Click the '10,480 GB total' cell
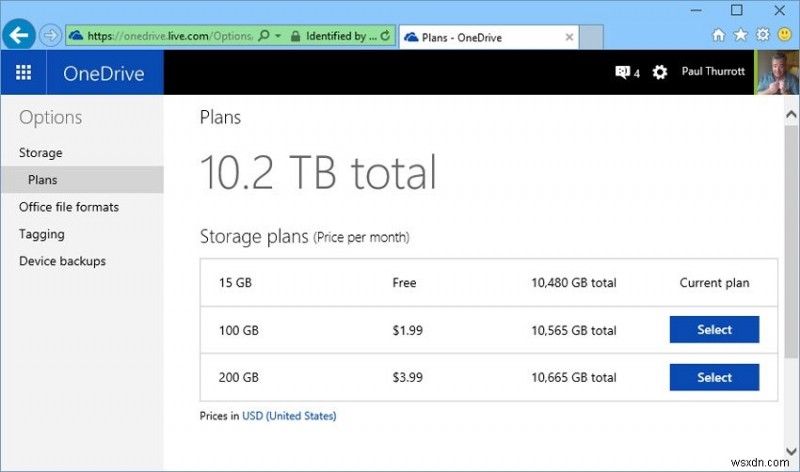The image size is (800, 472). [573, 283]
